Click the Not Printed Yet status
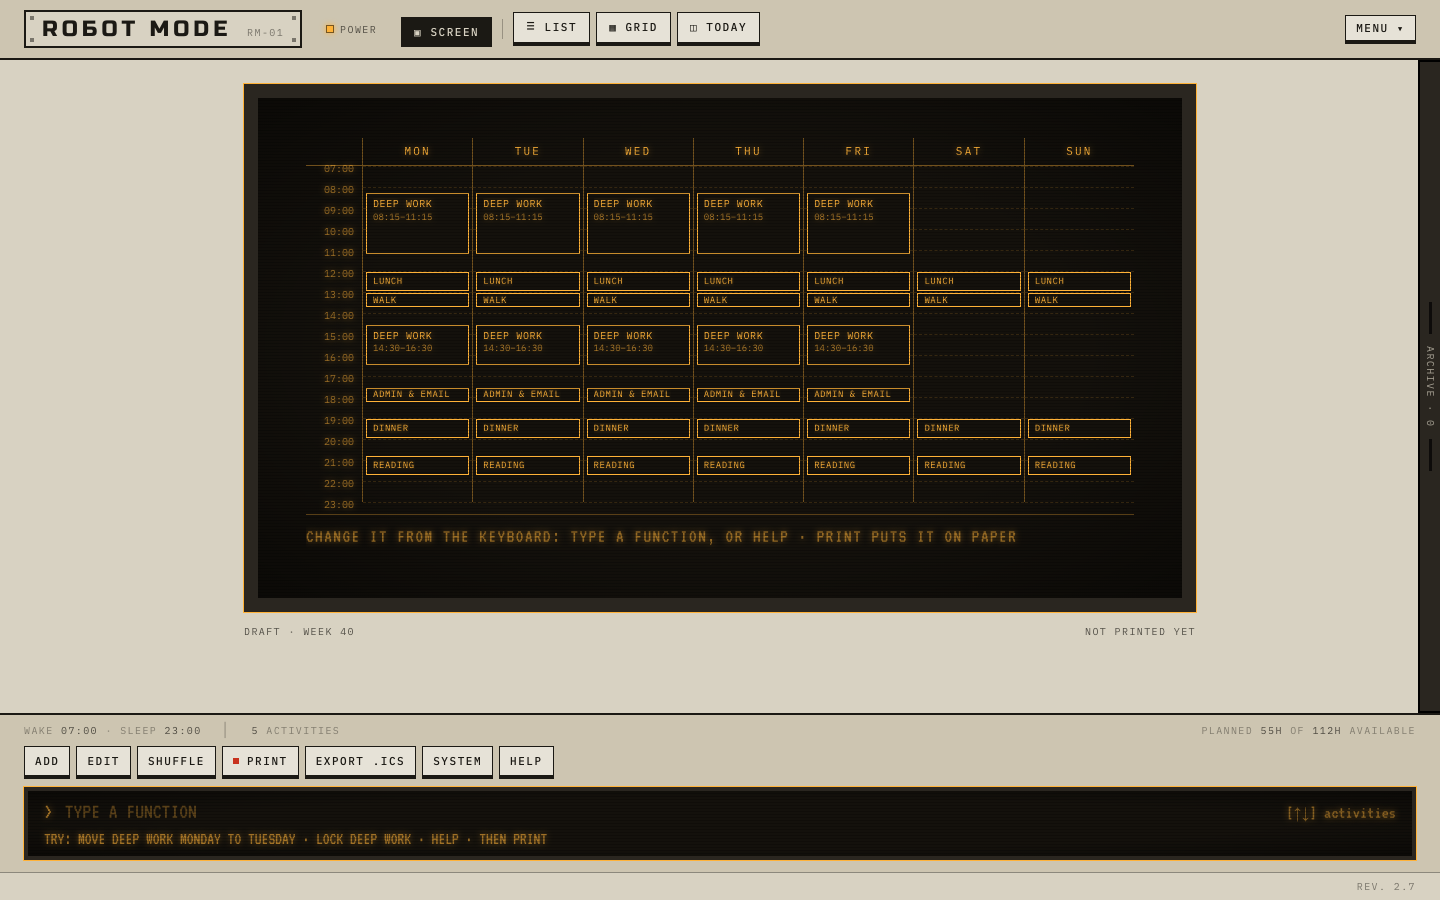This screenshot has width=1440, height=900. click(1140, 632)
